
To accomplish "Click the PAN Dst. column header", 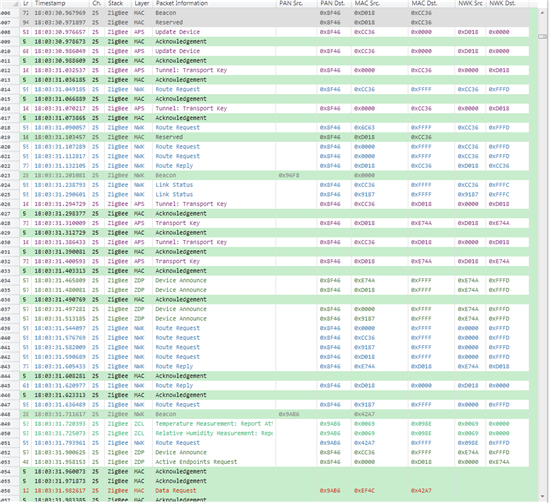I will (x=334, y=4).
